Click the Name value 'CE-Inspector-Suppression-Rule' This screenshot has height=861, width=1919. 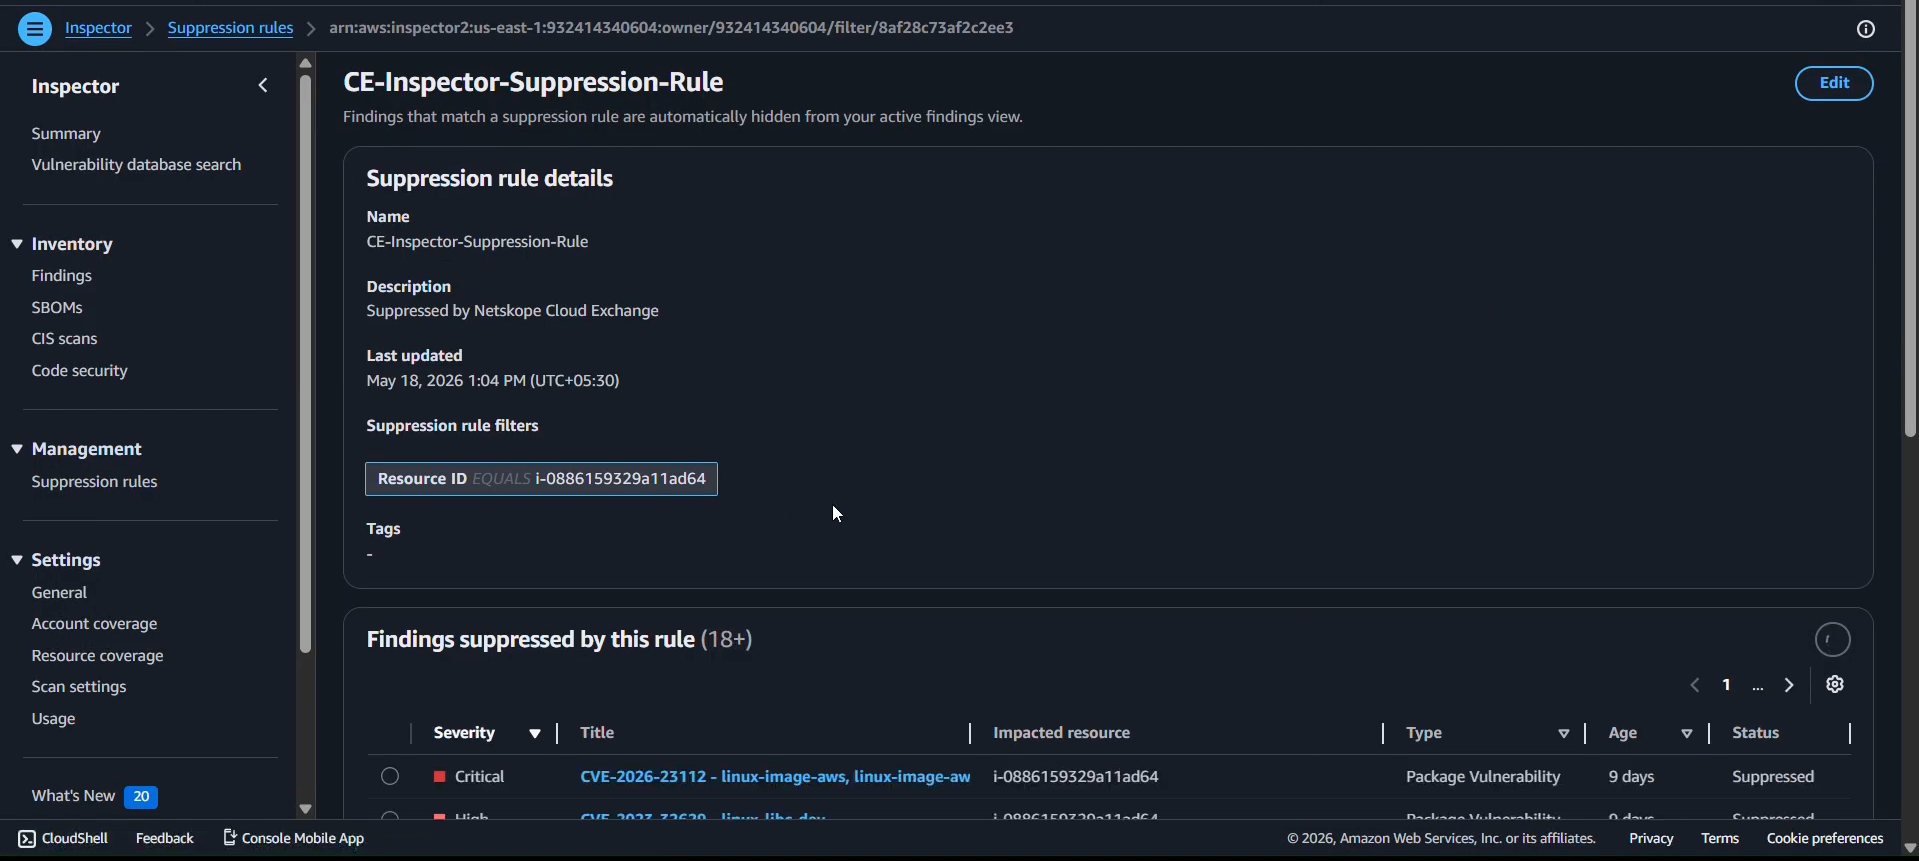477,242
